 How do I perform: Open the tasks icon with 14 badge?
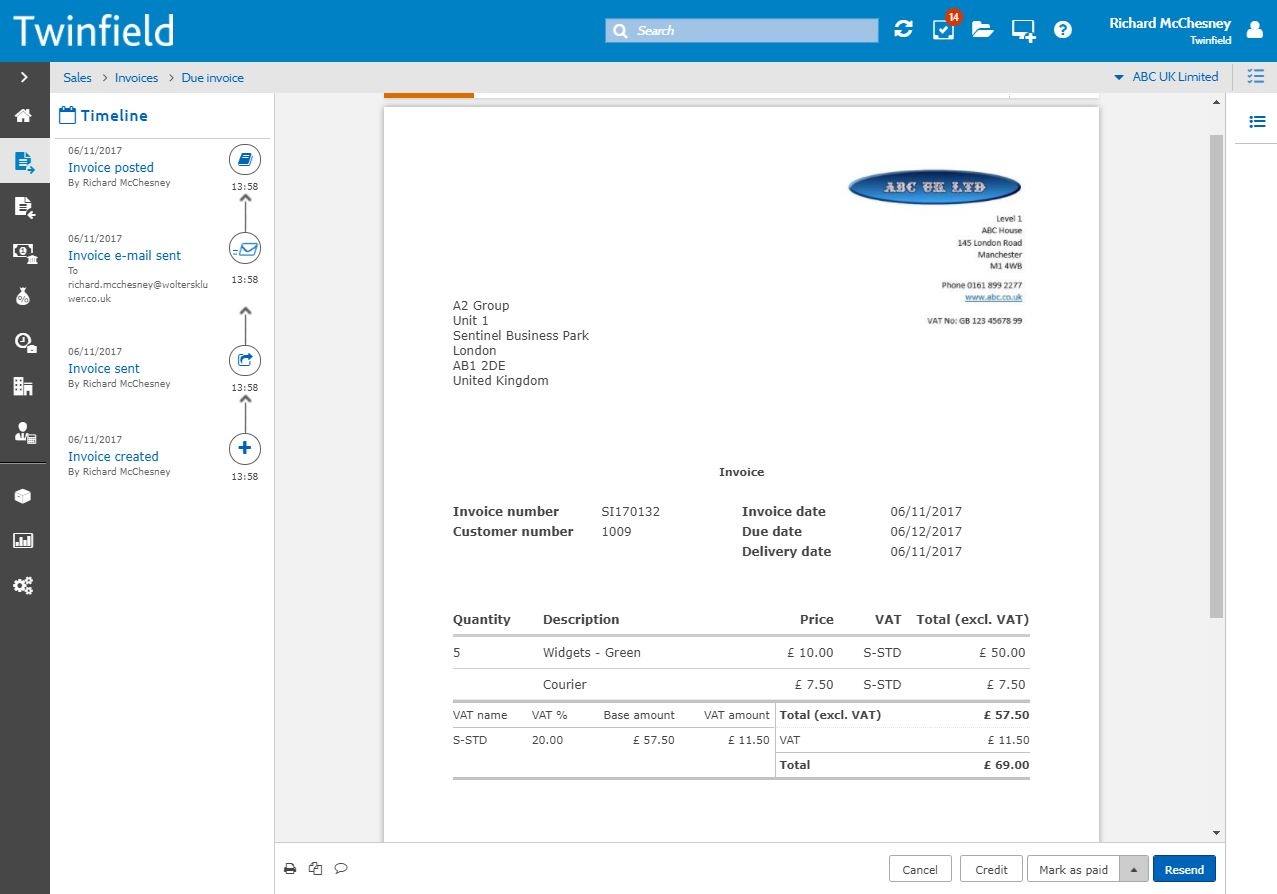(943, 29)
